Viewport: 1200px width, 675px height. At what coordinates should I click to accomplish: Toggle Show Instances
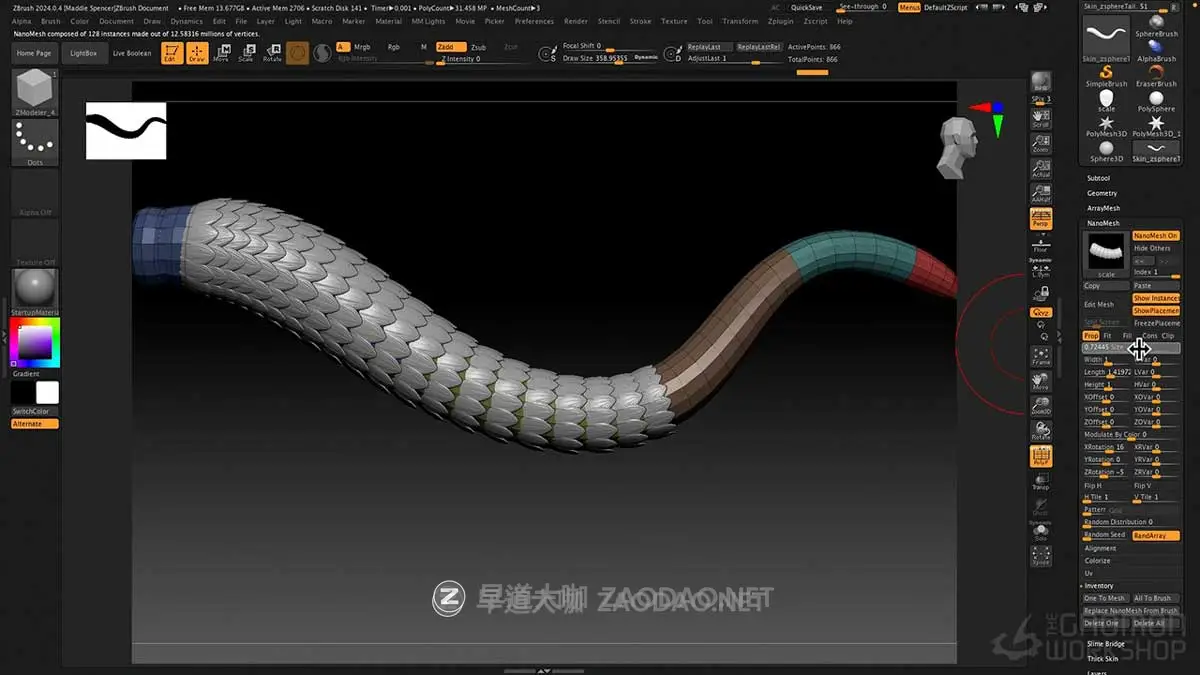pos(1156,298)
